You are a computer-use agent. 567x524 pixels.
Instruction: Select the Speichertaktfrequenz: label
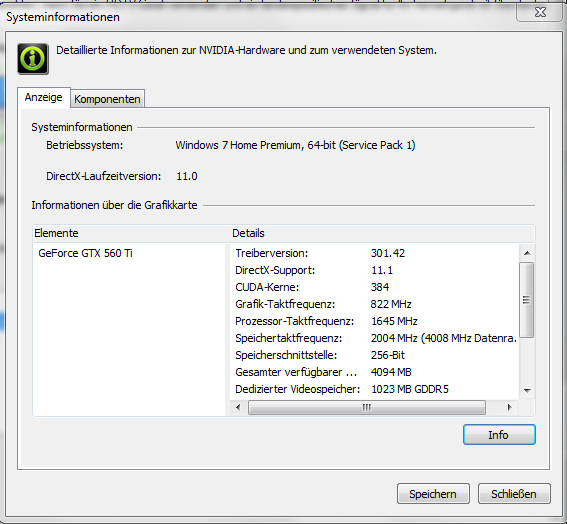(289, 338)
